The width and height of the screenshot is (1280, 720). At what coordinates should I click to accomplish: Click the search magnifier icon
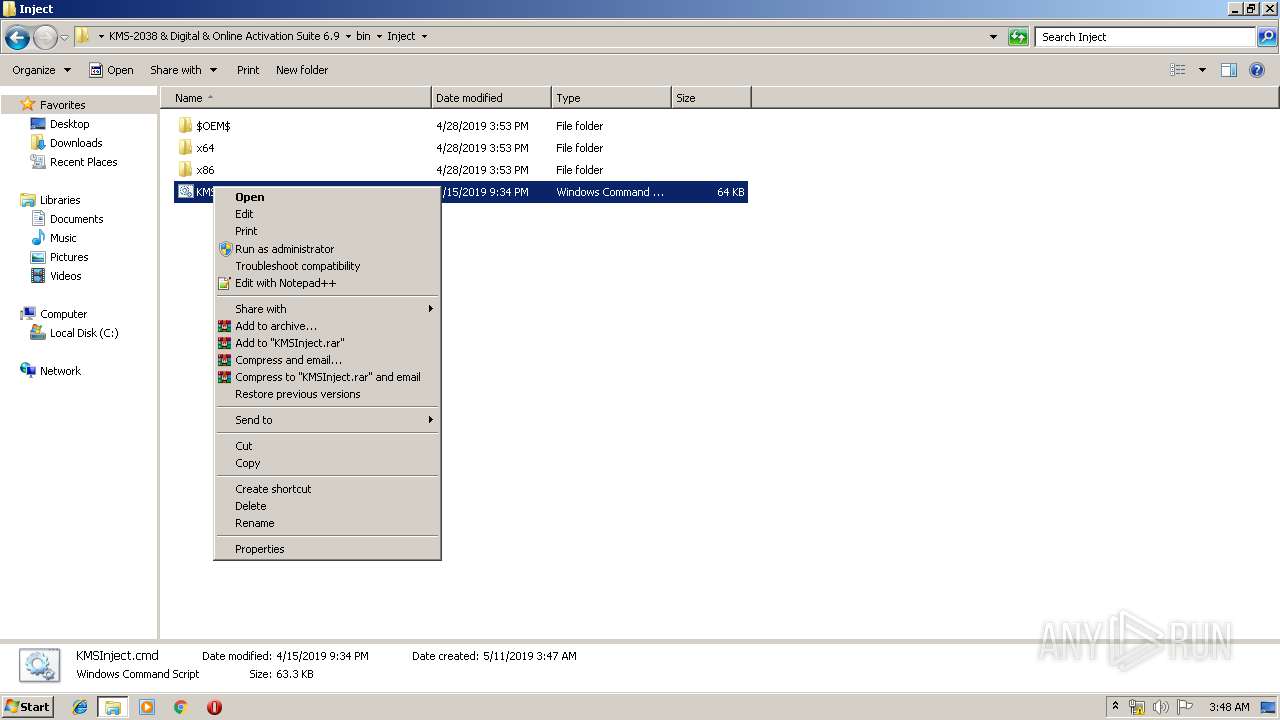[x=1267, y=37]
